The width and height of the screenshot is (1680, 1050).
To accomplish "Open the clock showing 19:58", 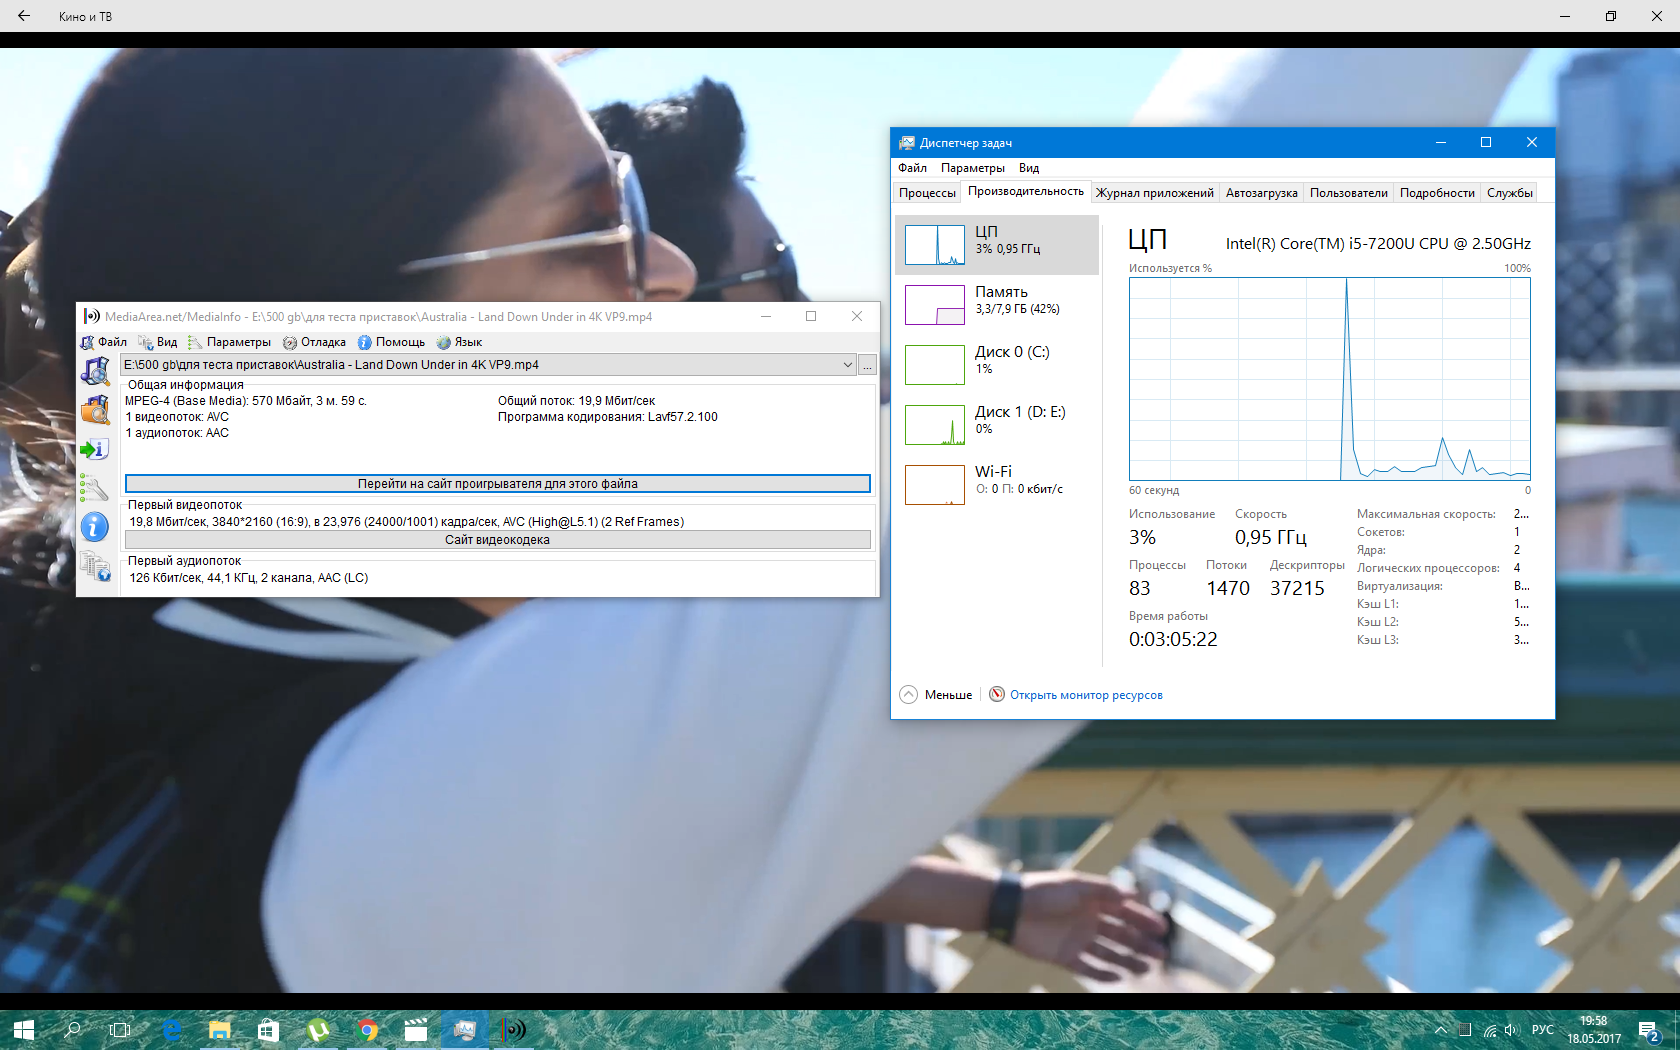I will [1594, 1030].
